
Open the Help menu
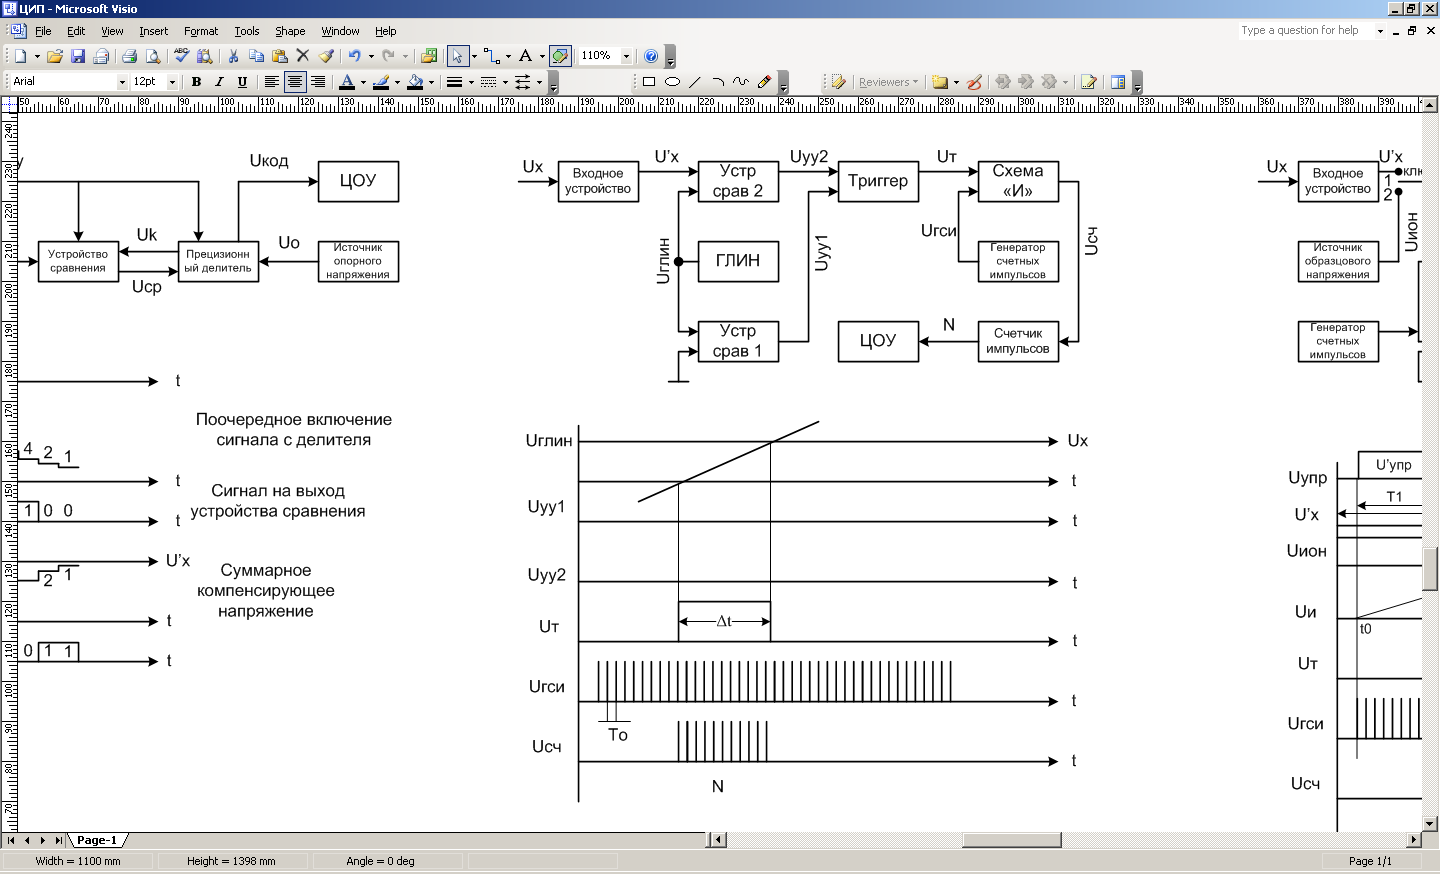point(386,31)
